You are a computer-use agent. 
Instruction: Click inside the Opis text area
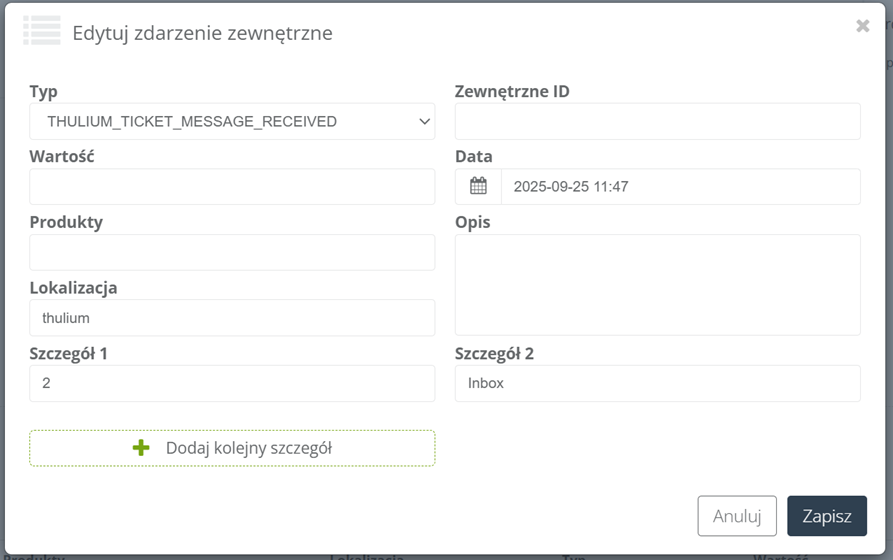(657, 285)
